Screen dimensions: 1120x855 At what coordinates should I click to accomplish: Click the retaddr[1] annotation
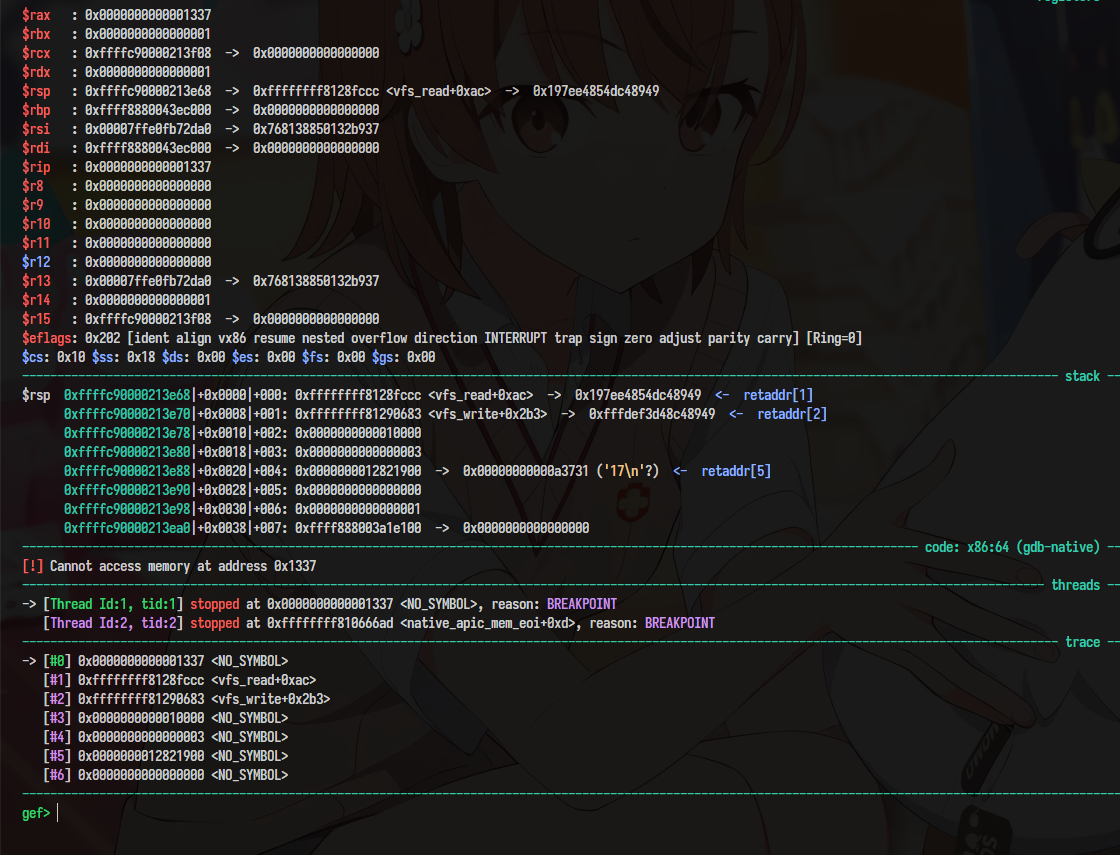pyautogui.click(x=778, y=395)
